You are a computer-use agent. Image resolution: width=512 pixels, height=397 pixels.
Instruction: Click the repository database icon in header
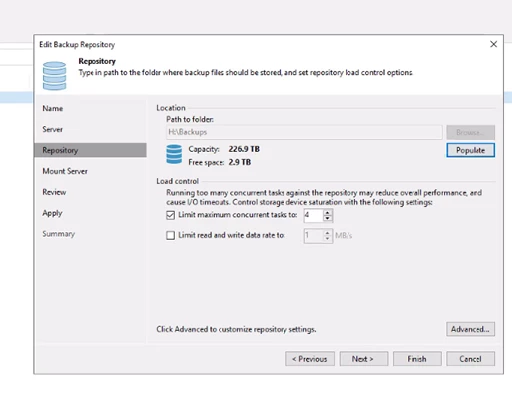tap(54, 76)
